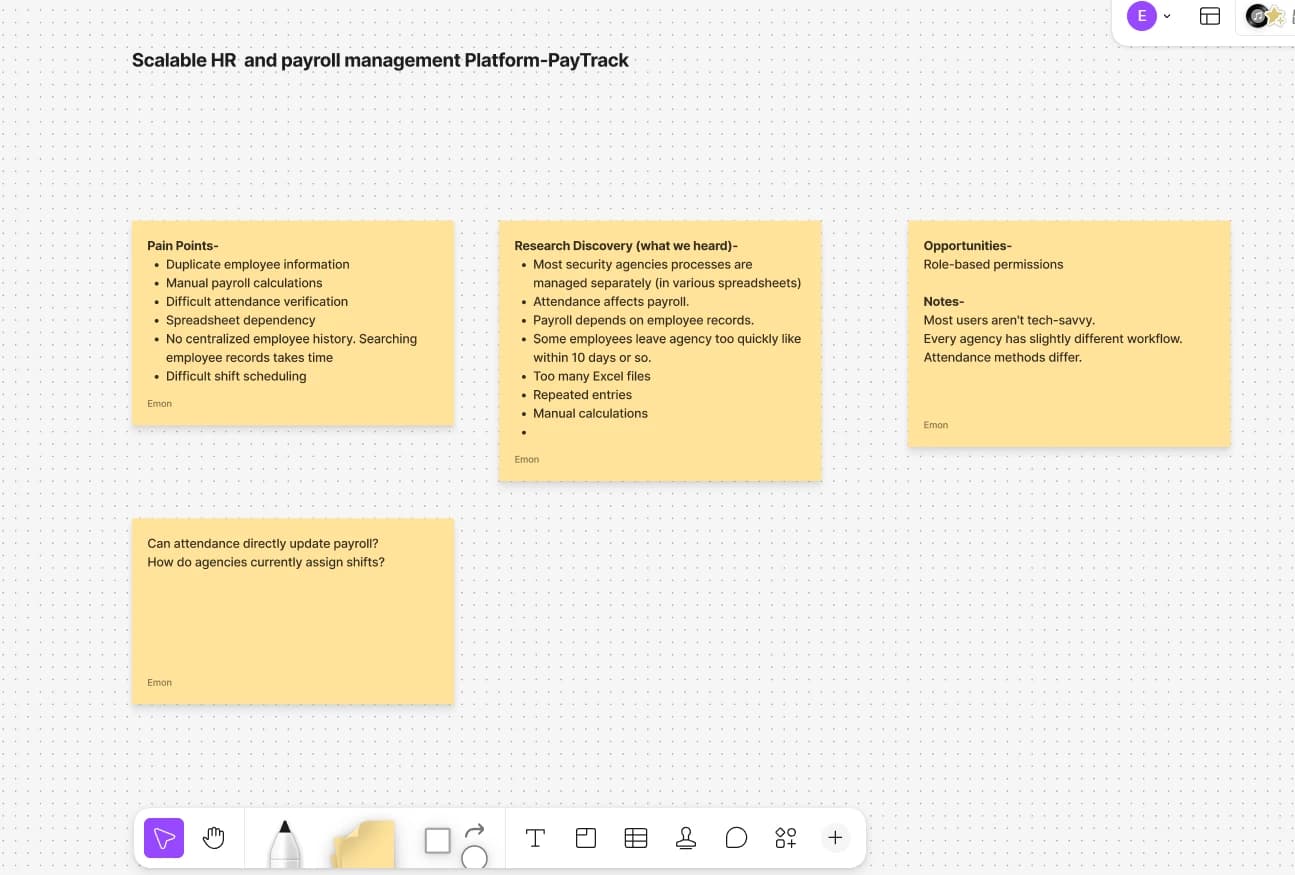Click the gold star icon beside the music icon
The image size is (1295, 875).
1276,16
